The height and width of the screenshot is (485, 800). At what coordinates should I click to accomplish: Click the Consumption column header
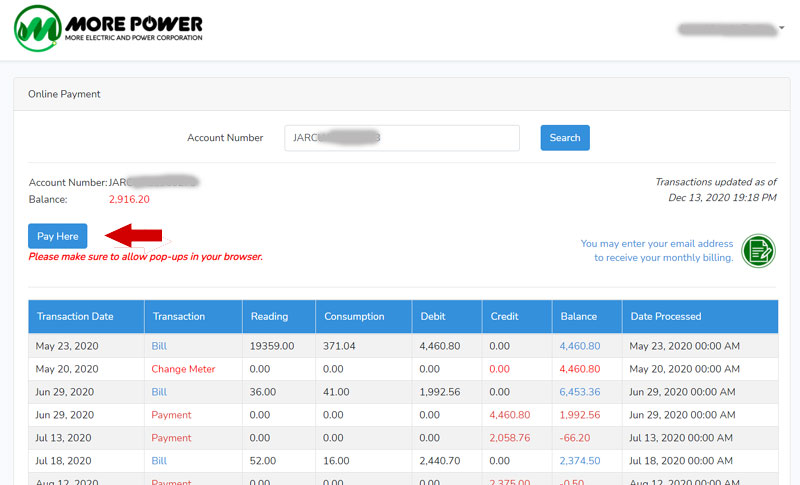coord(354,317)
